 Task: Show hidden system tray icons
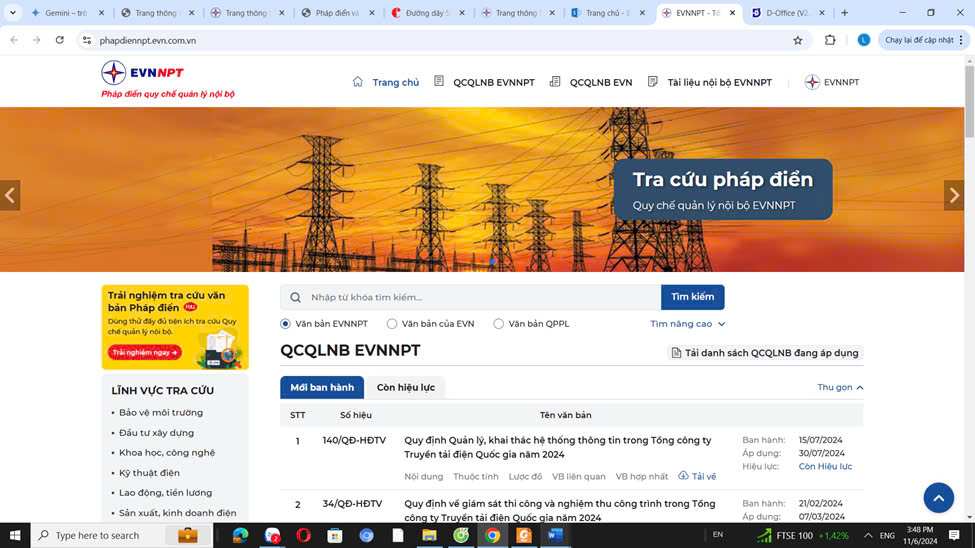click(868, 535)
